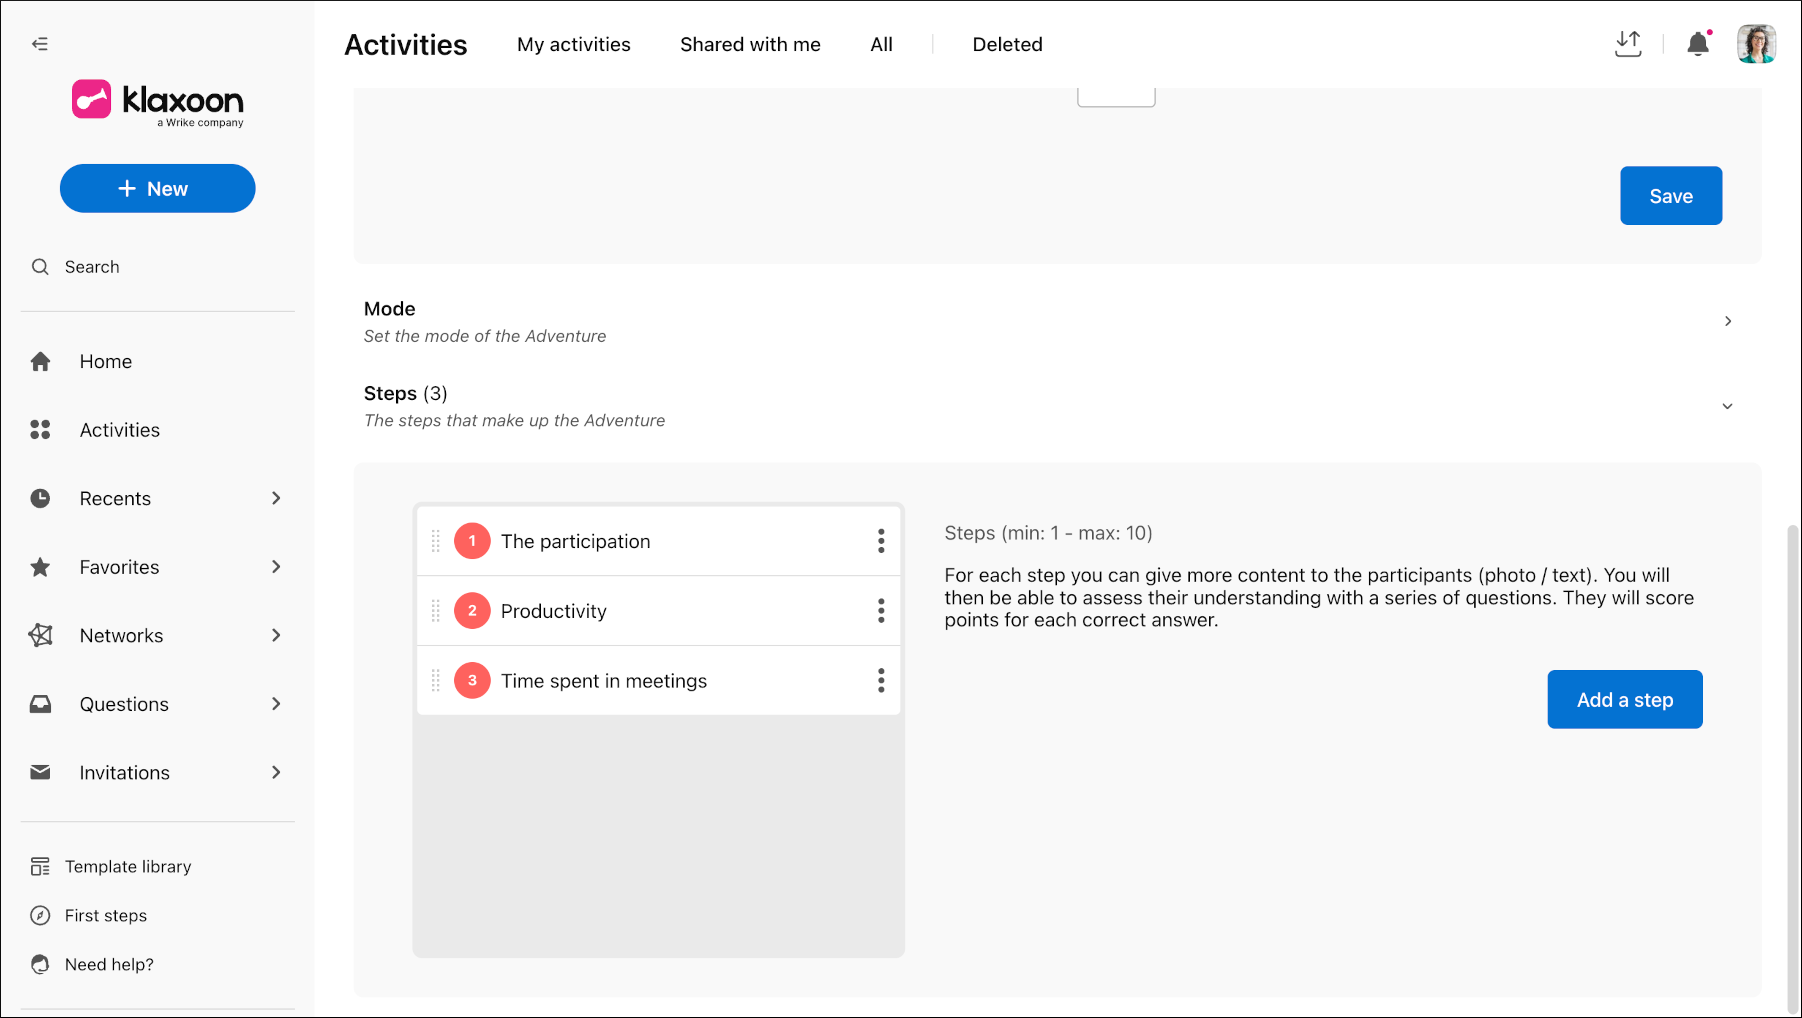This screenshot has width=1802, height=1018.
Task: Expand the Questions submenu arrow
Action: [276, 704]
